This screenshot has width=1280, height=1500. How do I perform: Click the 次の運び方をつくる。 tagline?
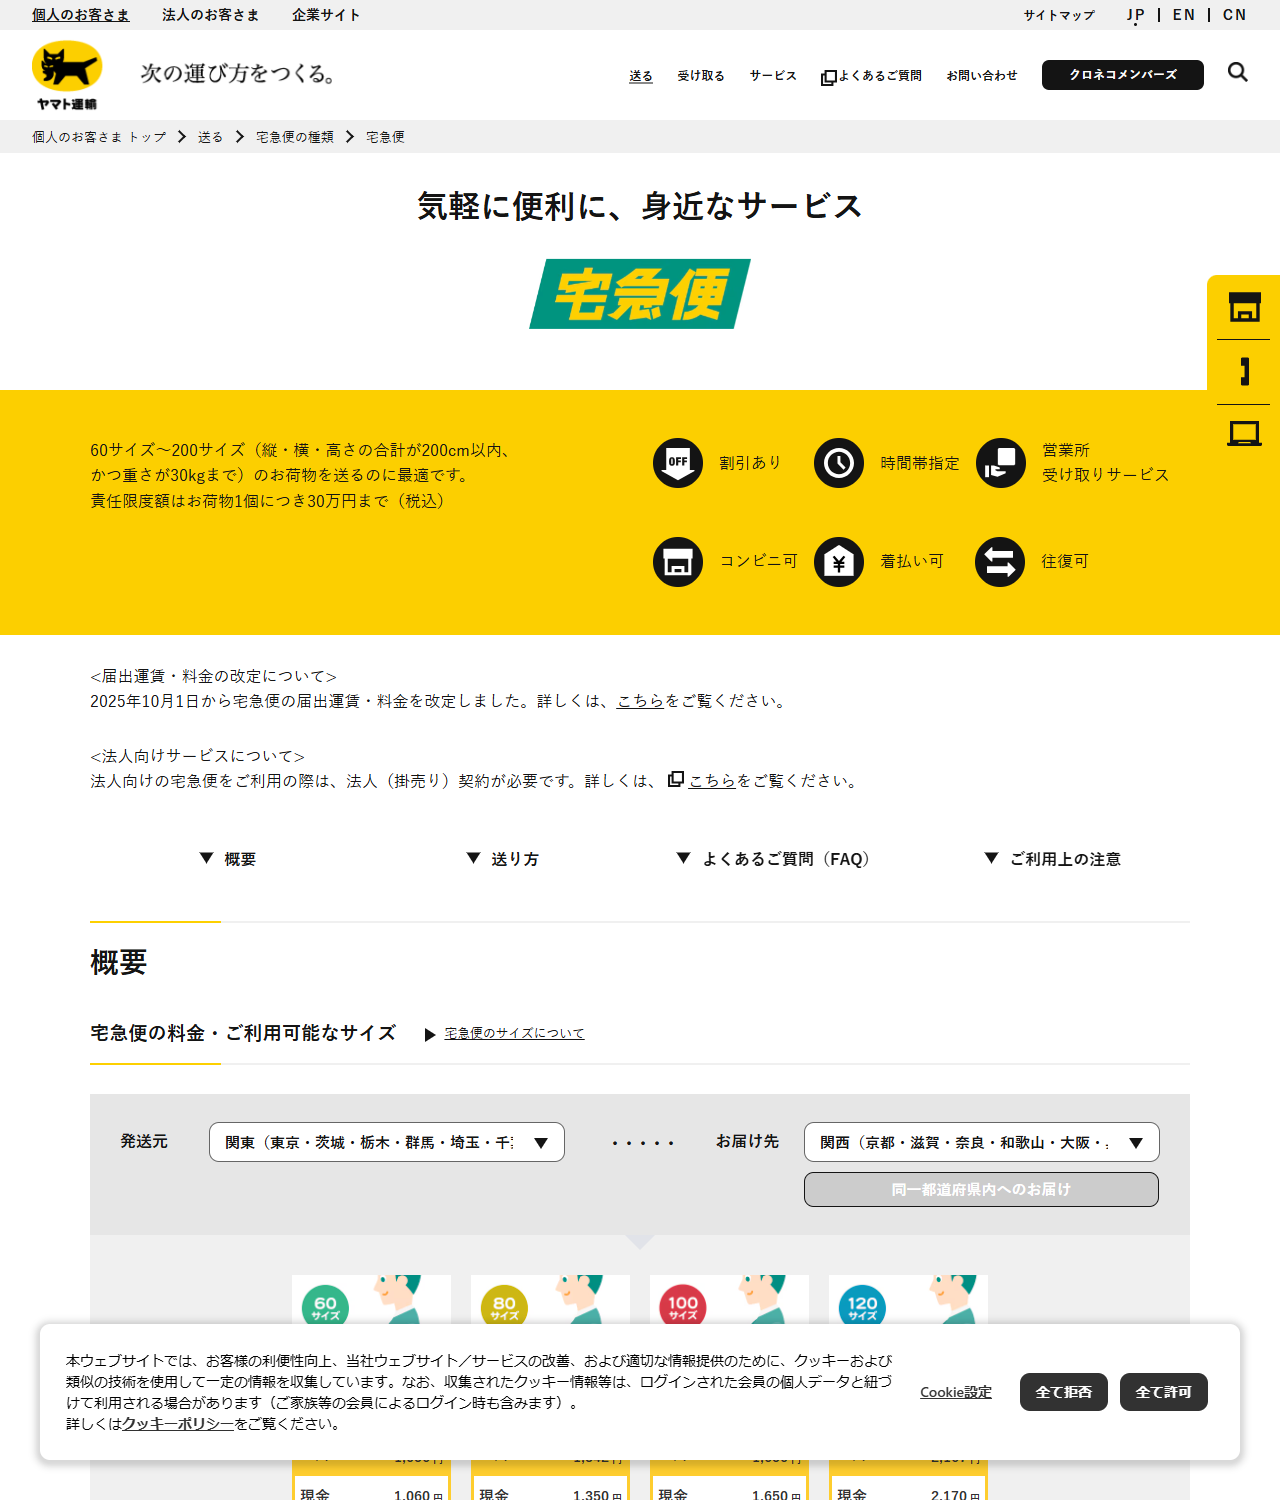(238, 73)
